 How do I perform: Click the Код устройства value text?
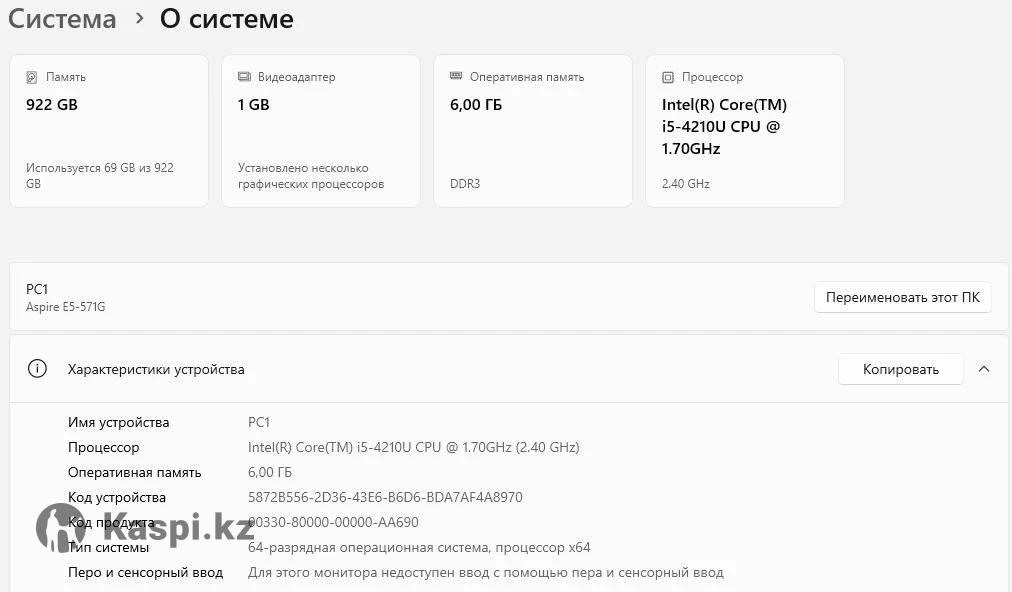(385, 497)
